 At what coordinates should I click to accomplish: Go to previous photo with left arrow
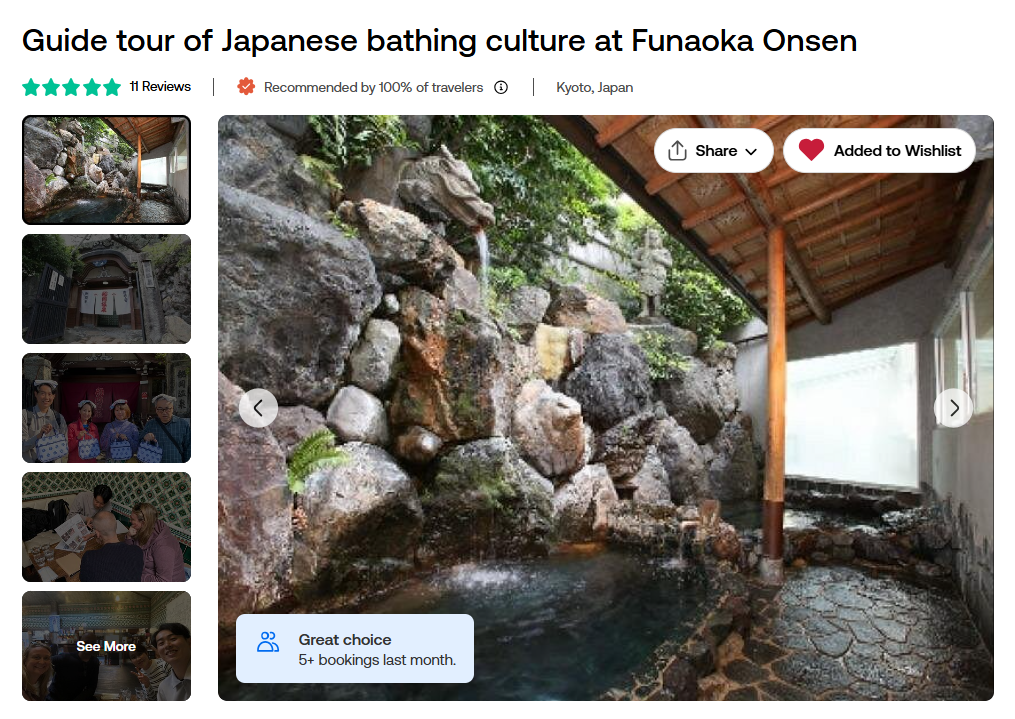coord(258,408)
